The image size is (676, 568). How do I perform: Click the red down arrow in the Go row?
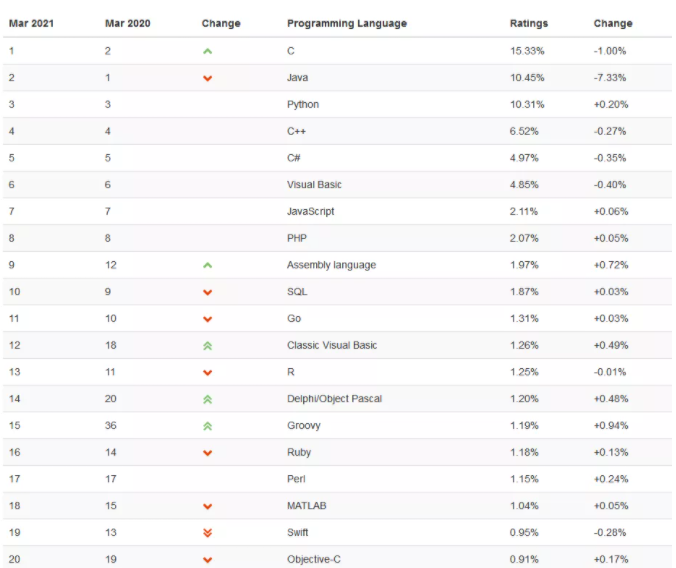207,319
